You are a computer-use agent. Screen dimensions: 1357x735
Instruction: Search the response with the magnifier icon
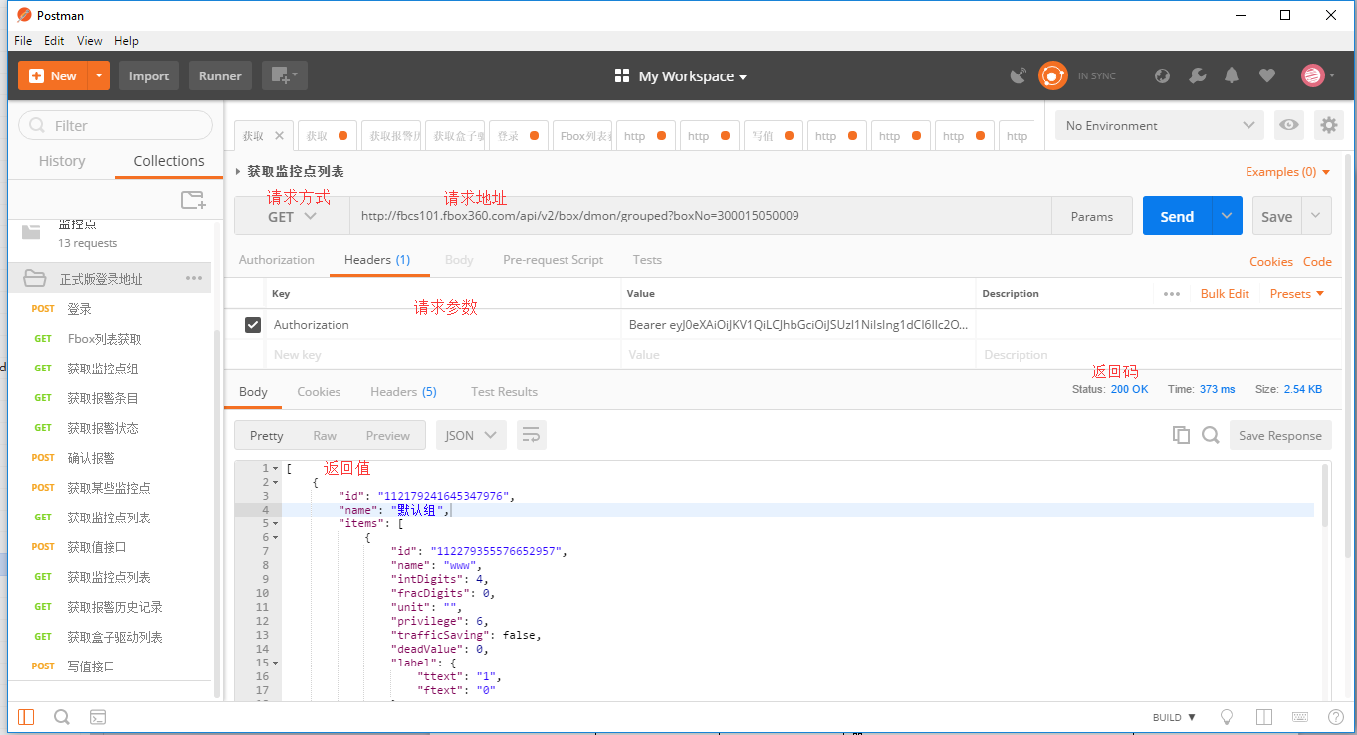(x=1211, y=435)
